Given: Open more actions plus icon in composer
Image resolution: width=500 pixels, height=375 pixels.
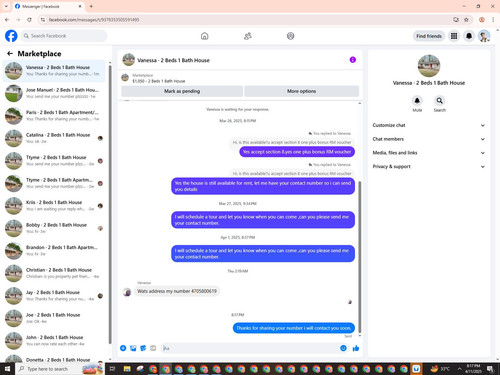Looking at the screenshot, I should pyautogui.click(x=123, y=348).
